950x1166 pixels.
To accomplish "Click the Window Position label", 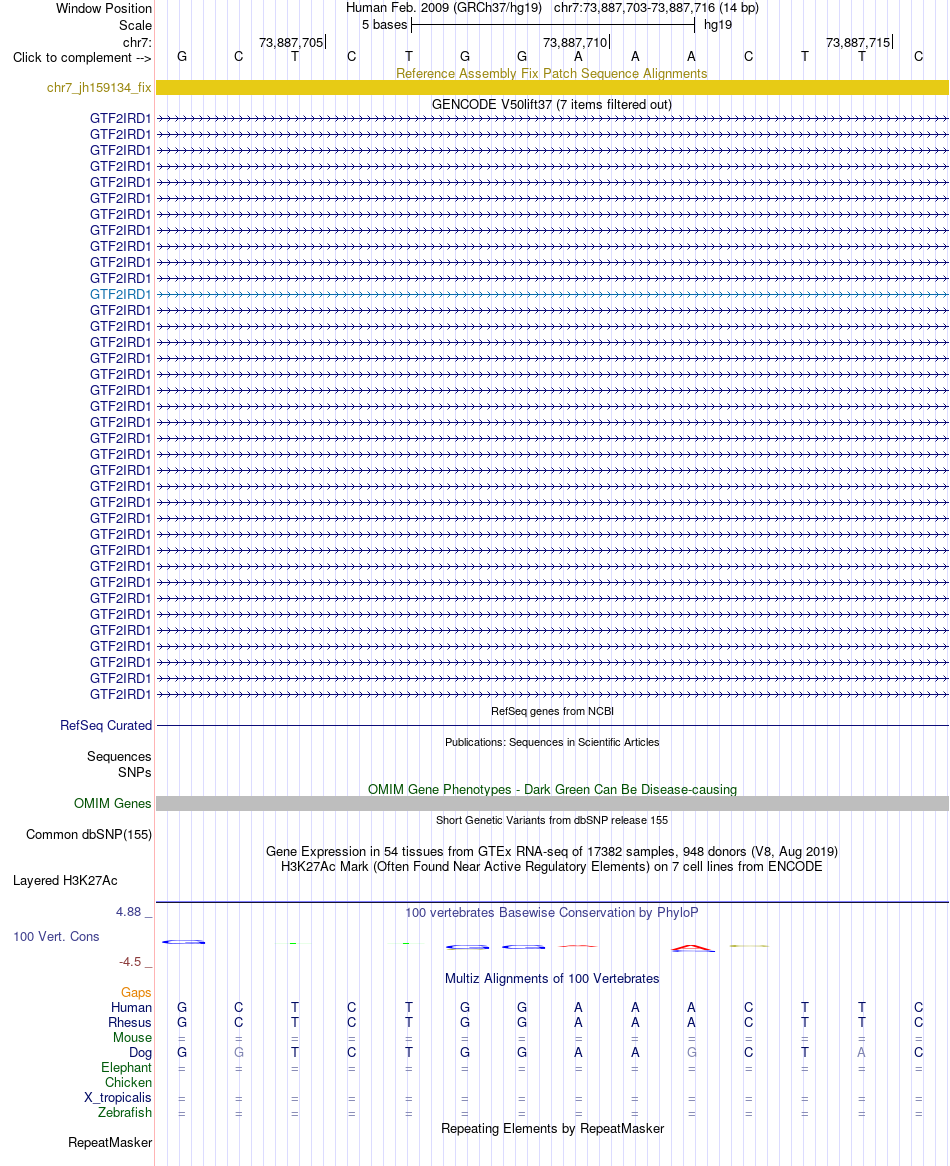I will [x=104, y=9].
